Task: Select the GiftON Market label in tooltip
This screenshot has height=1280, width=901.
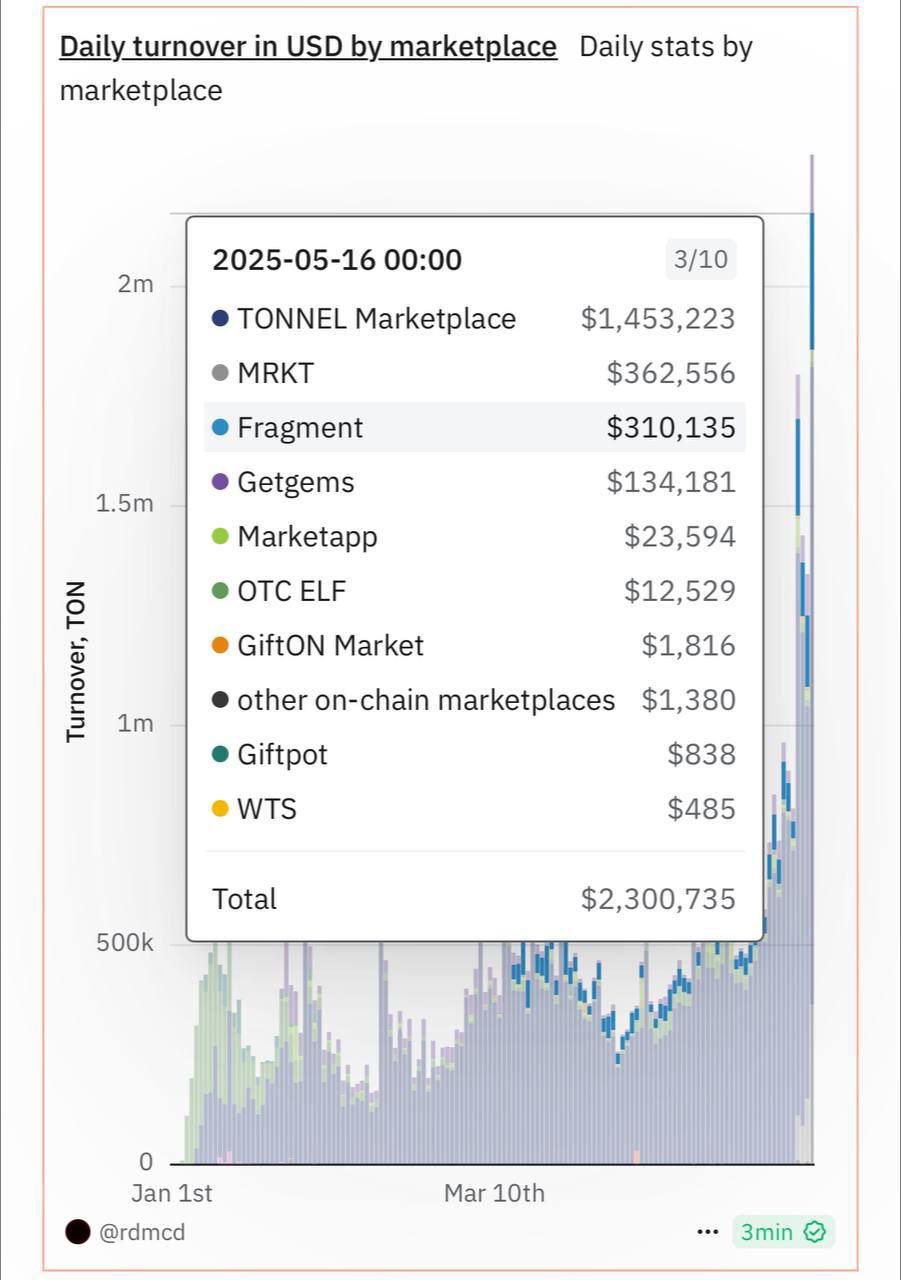Action: (x=331, y=646)
